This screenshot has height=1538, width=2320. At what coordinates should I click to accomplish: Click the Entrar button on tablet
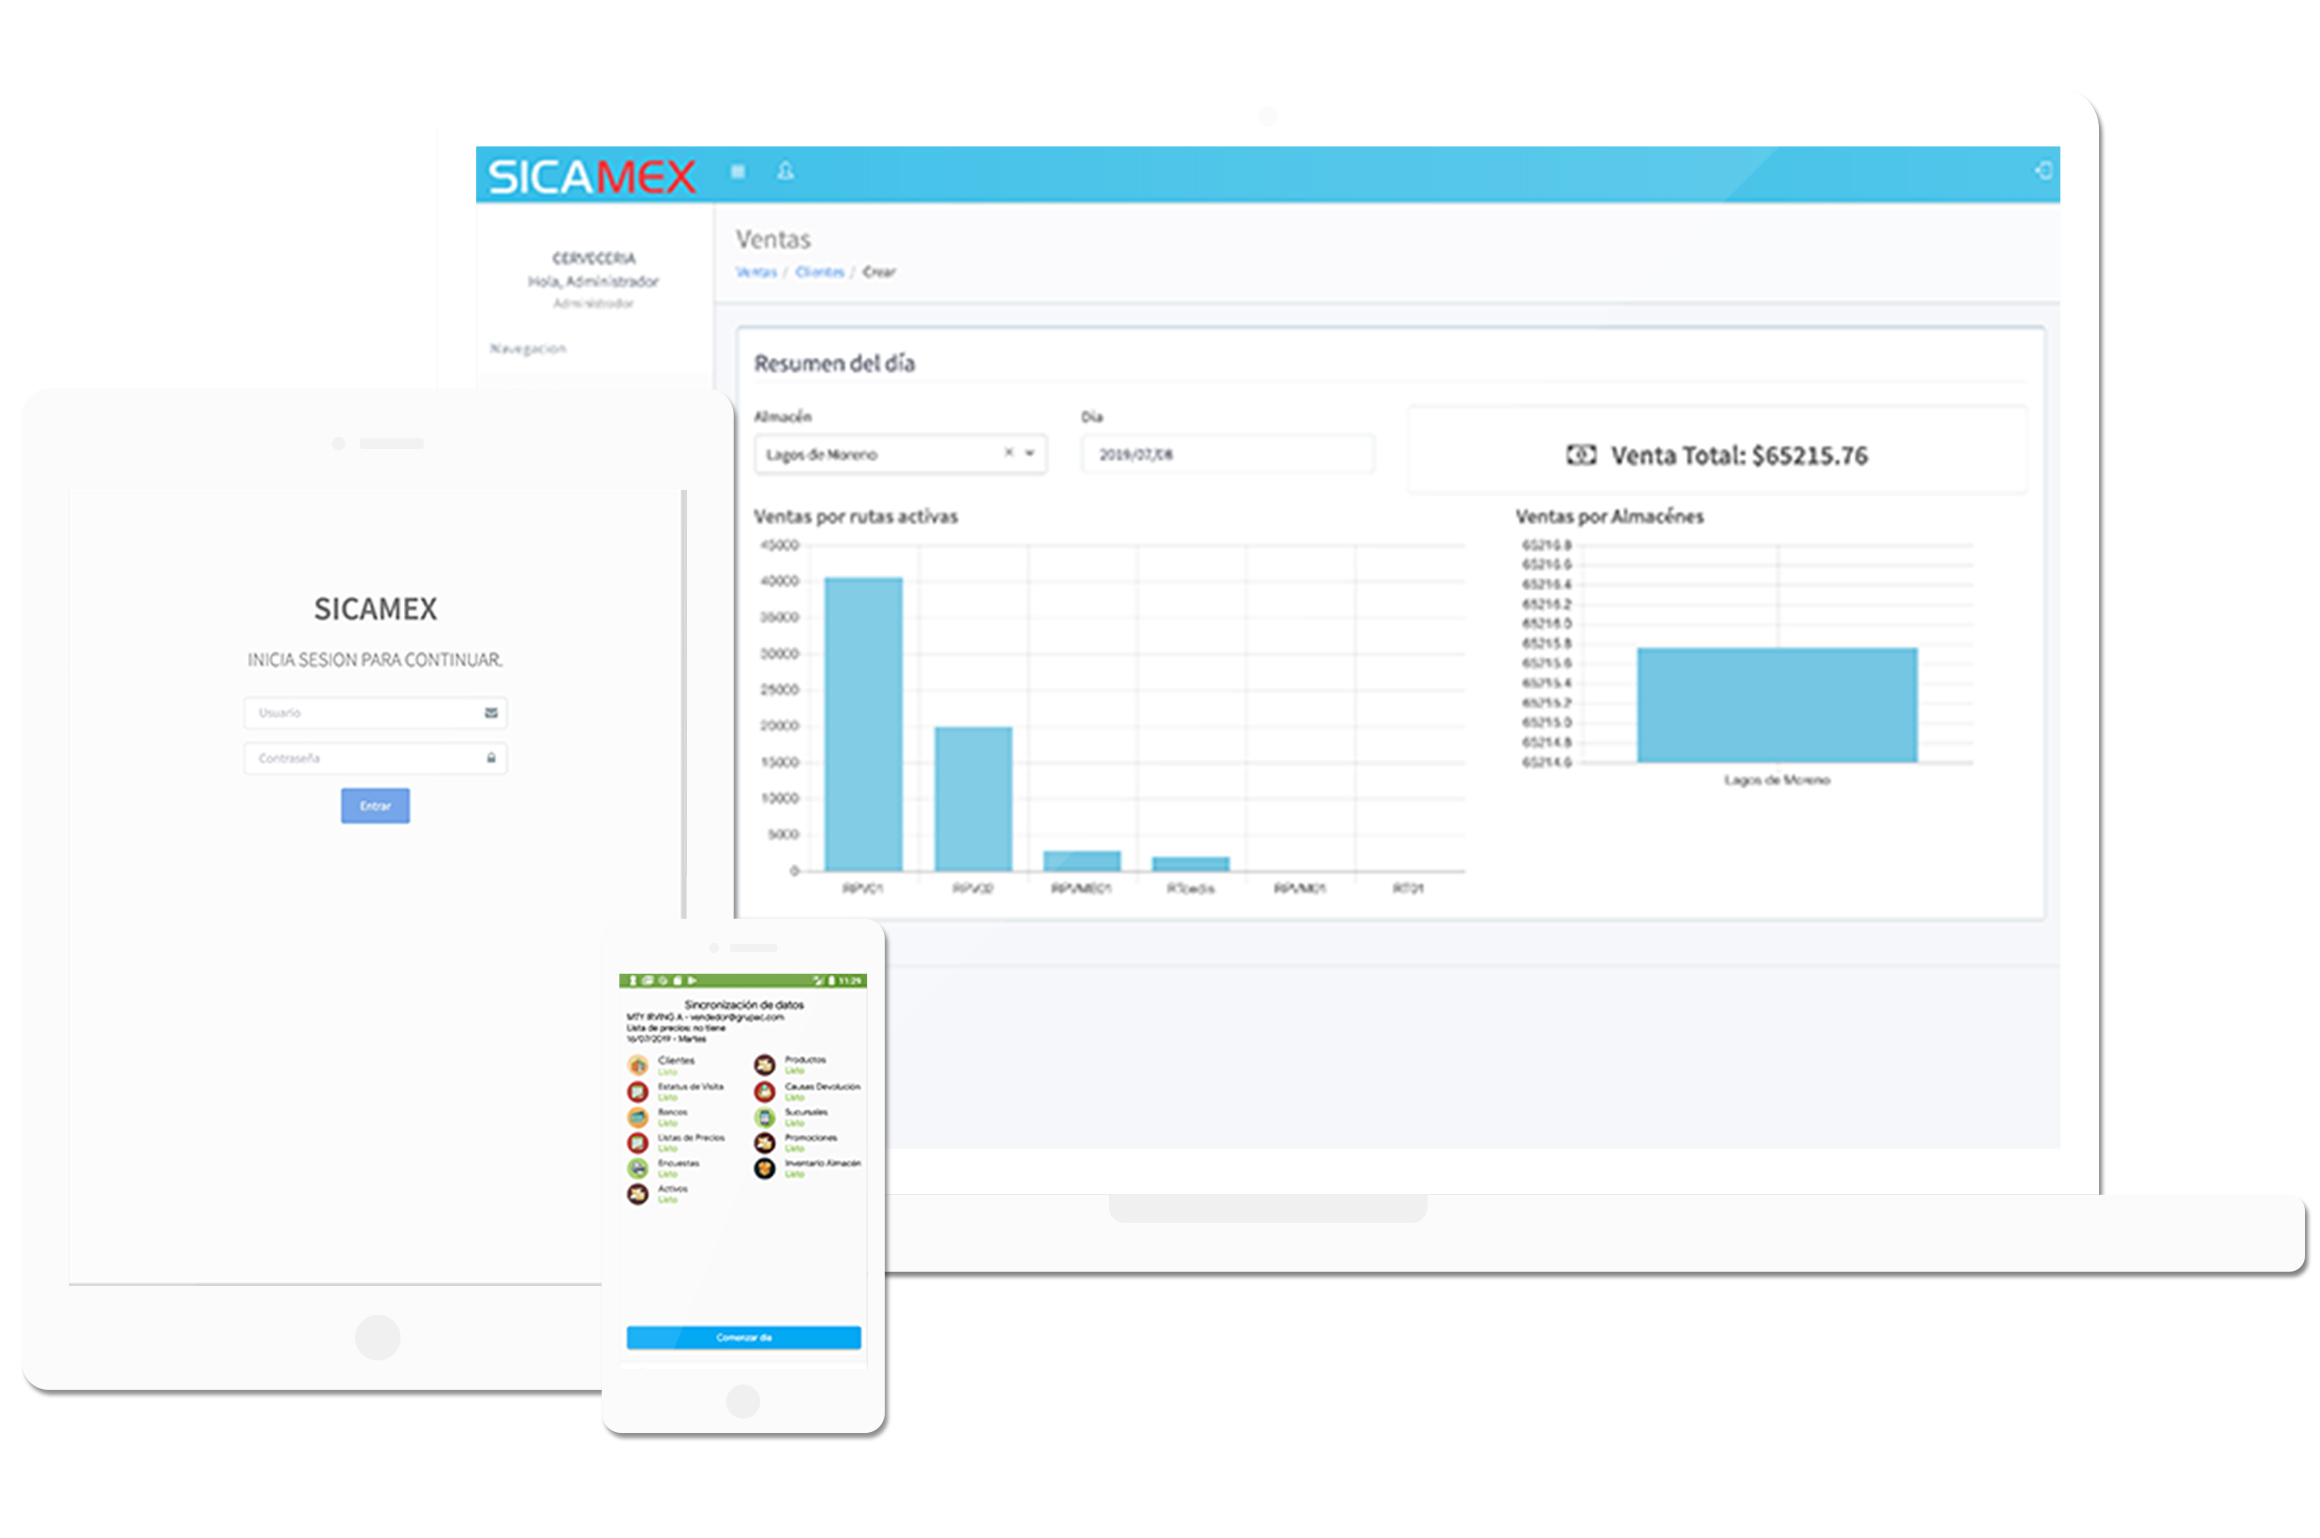point(375,806)
